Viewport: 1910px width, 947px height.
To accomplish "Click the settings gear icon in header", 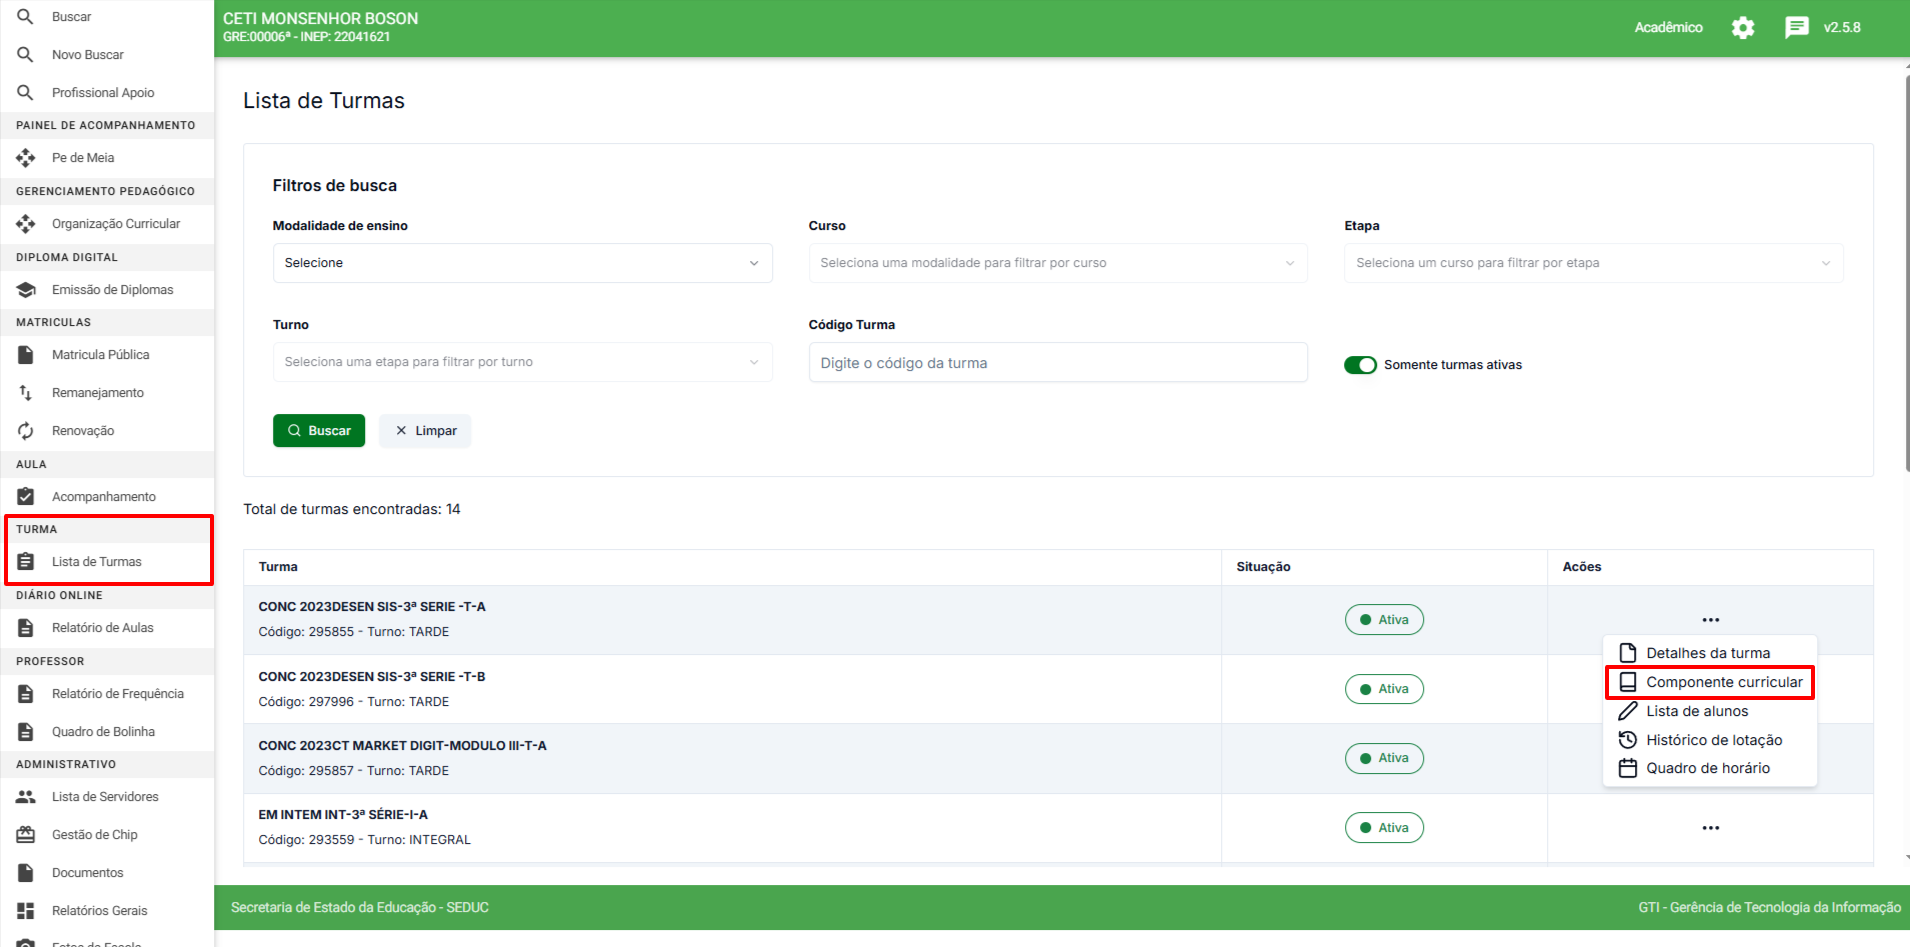I will (x=1743, y=28).
